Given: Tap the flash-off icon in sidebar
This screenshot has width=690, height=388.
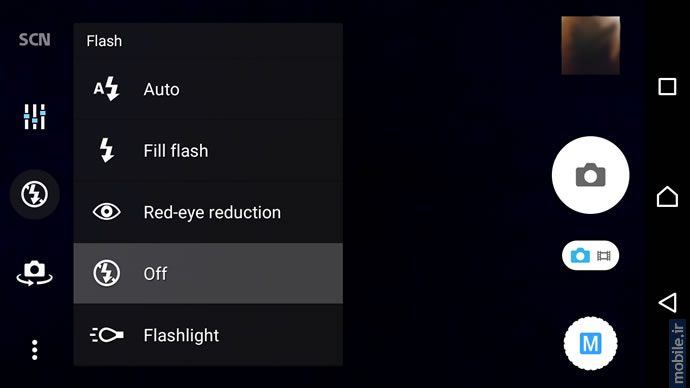Looking at the screenshot, I should 34,194.
